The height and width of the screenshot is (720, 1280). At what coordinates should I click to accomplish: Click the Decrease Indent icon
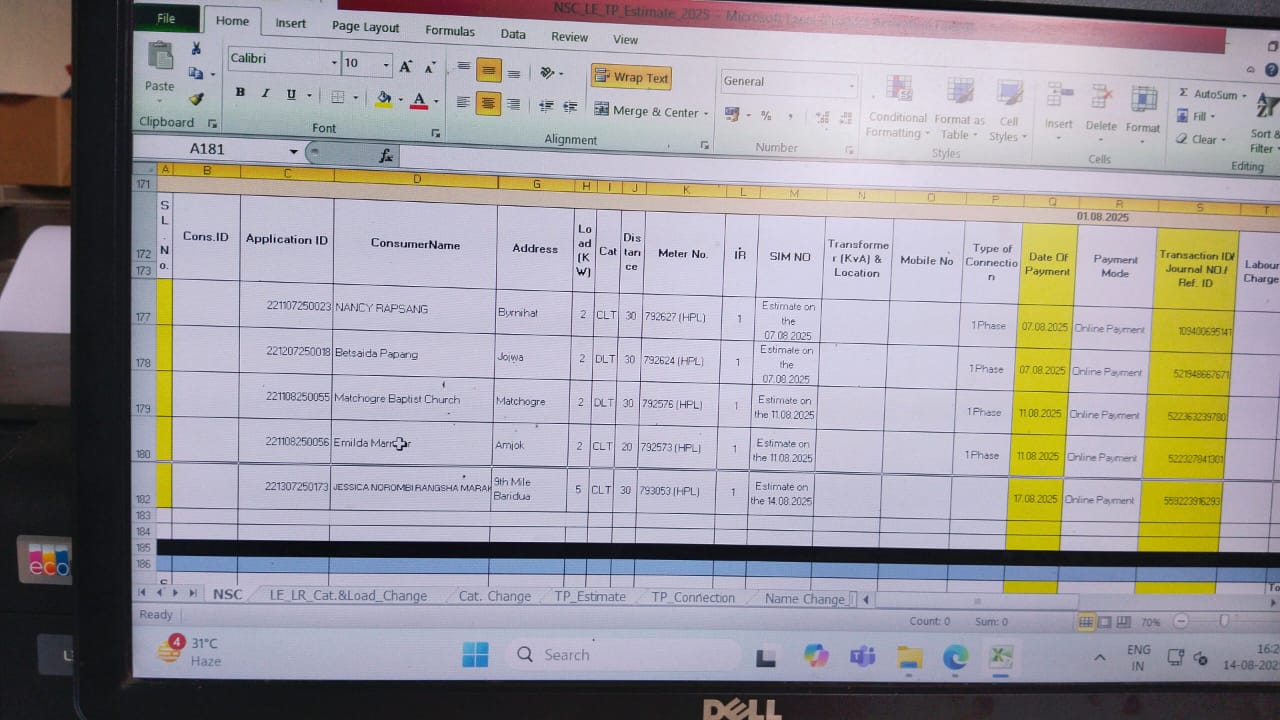pyautogui.click(x=546, y=105)
